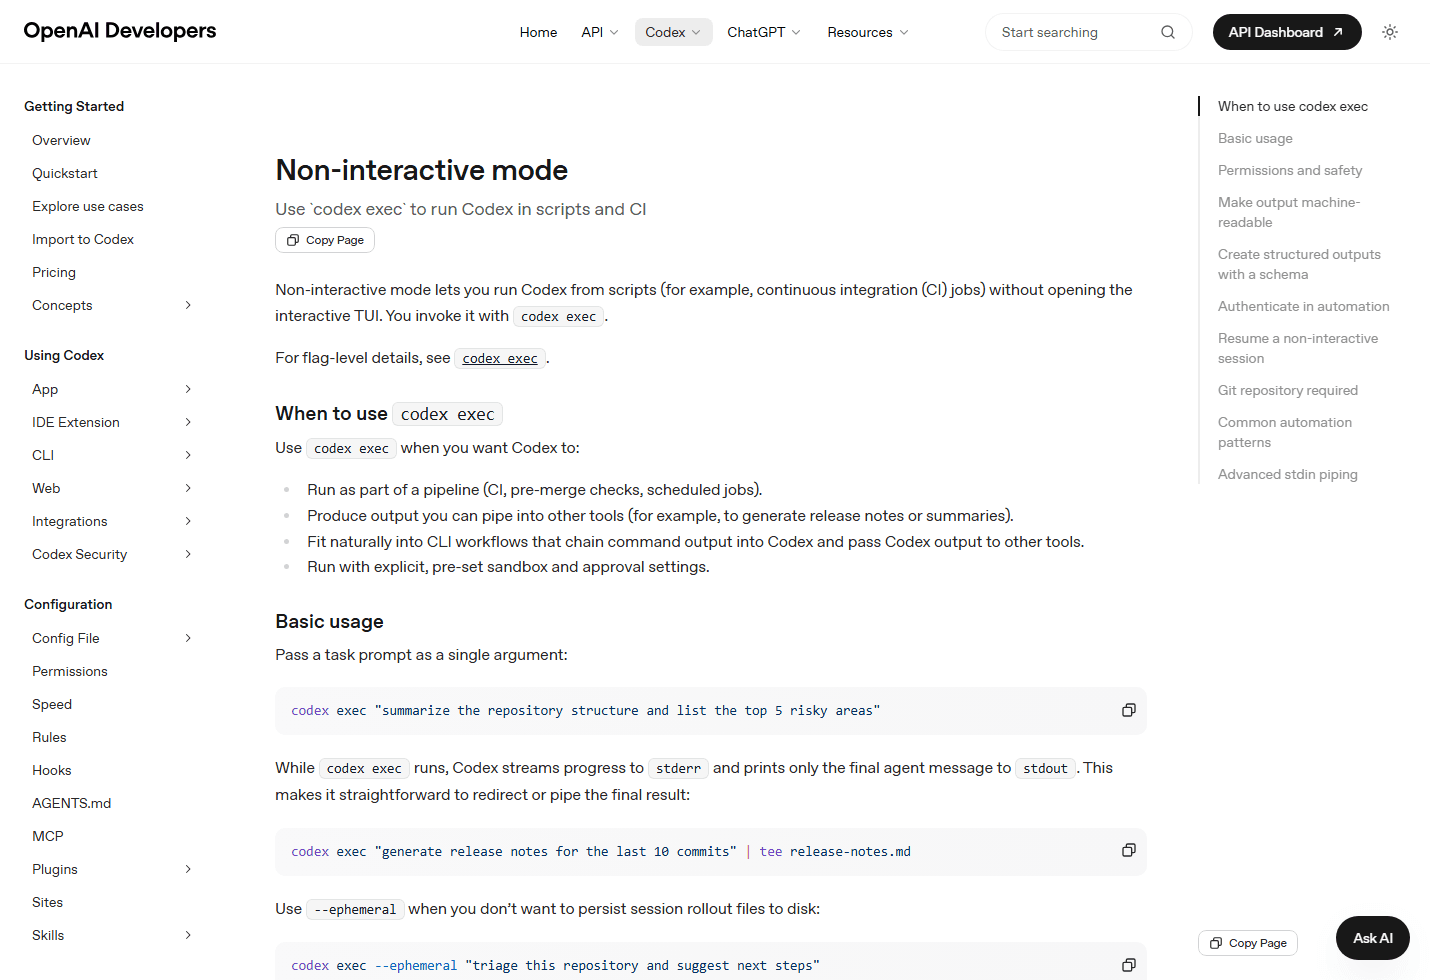Jump to 'Create structured outputs with a schema'

pyautogui.click(x=1299, y=264)
